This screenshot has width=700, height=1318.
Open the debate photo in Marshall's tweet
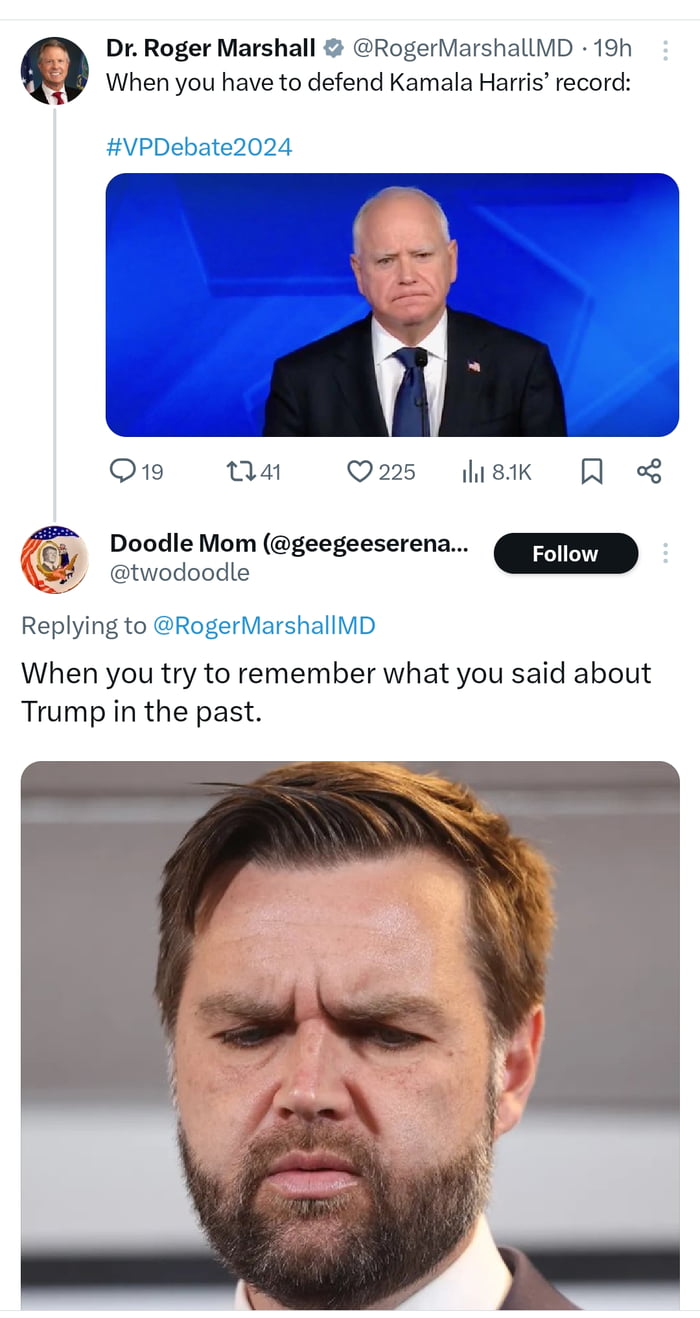point(392,305)
